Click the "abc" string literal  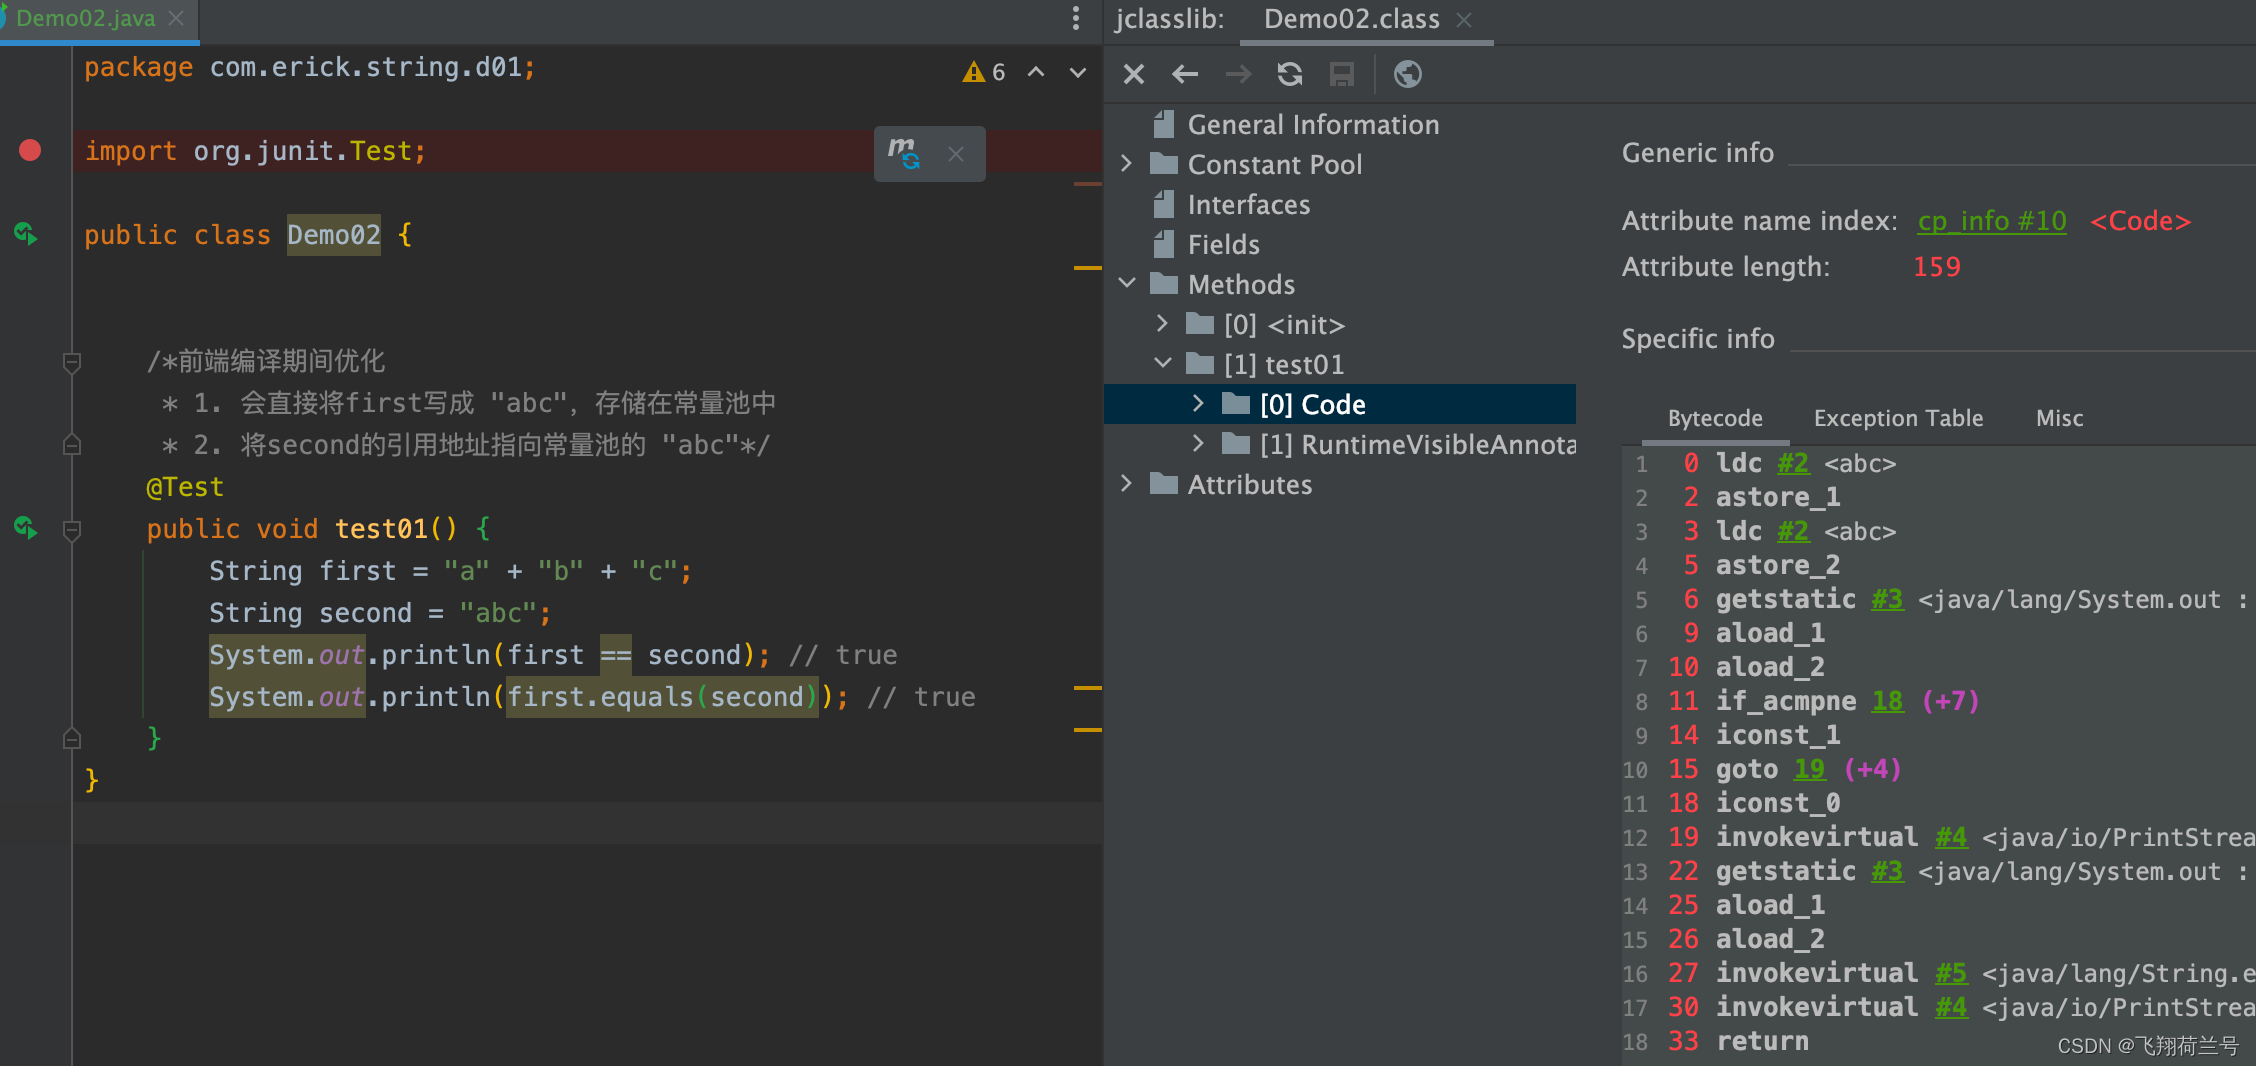point(498,613)
